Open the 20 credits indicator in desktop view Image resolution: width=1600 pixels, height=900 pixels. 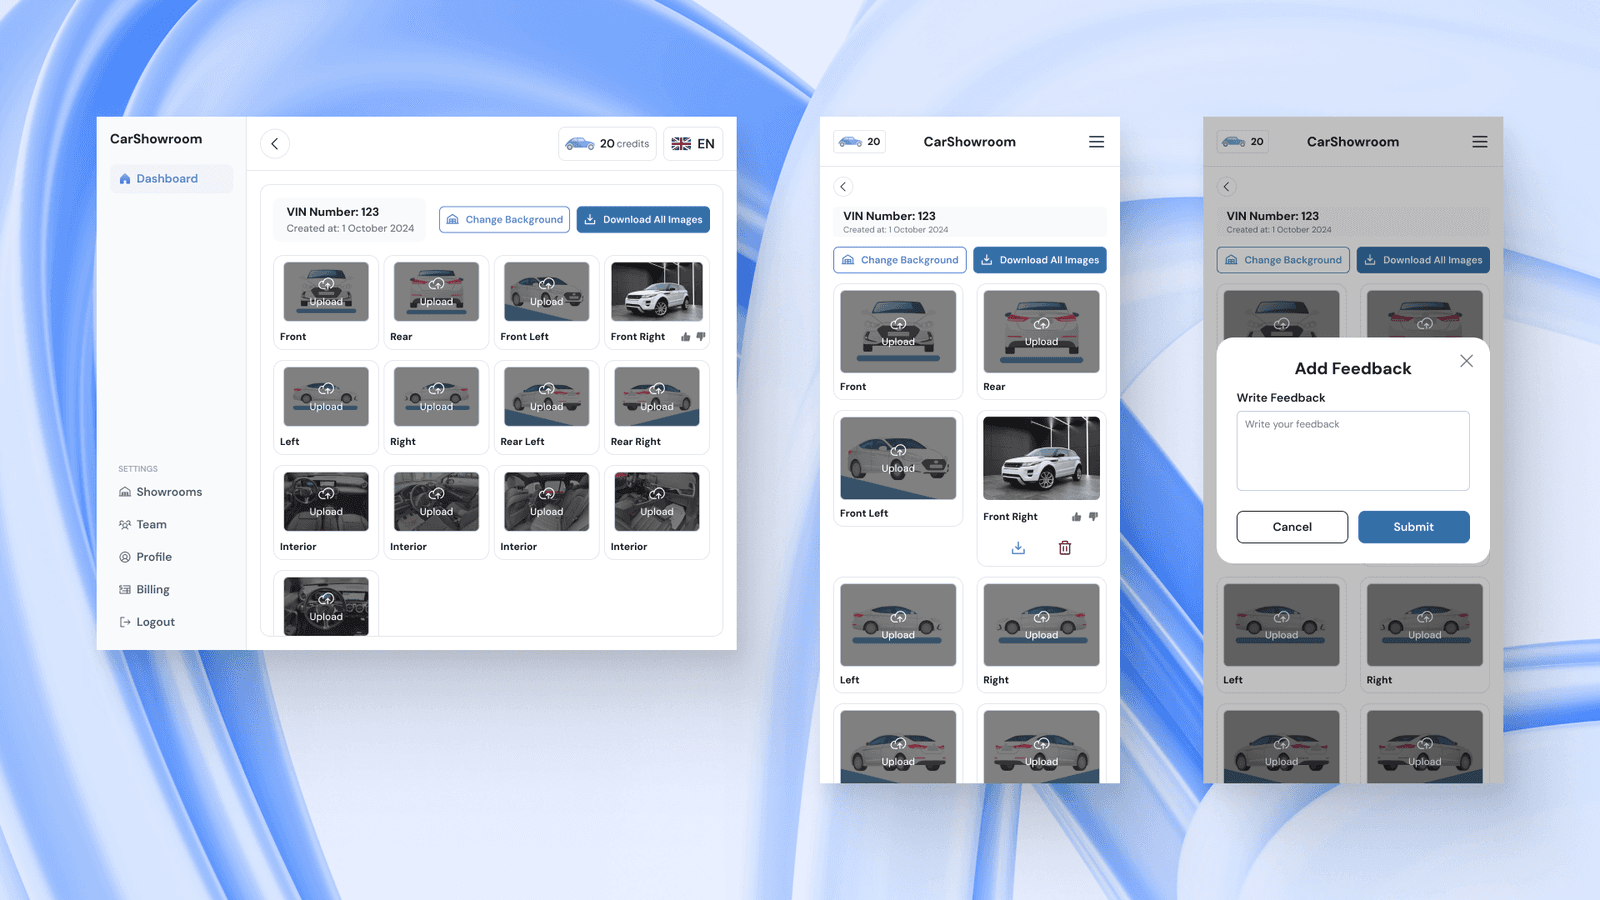tap(607, 144)
